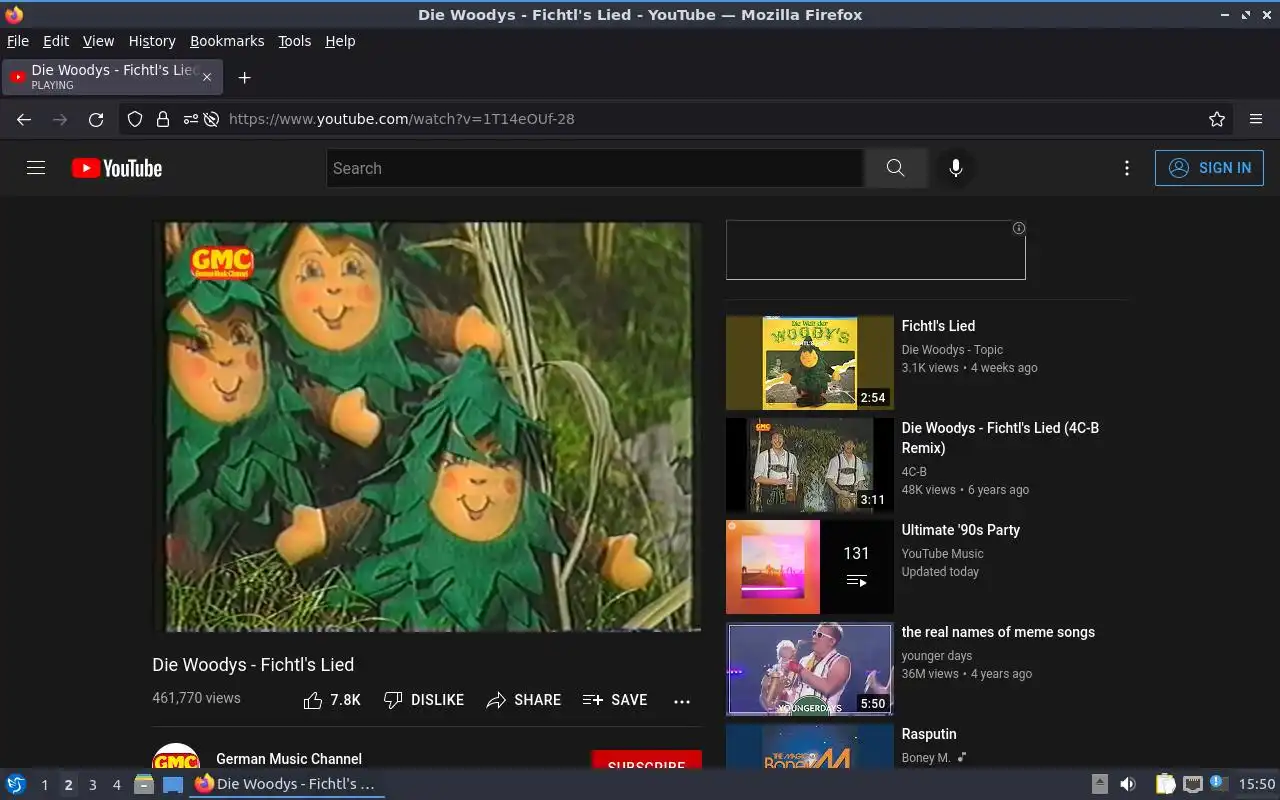This screenshot has height=800, width=1280.
Task: Click 'Die Woodys - Fichtl's Lied (4C-B Remix)' title
Action: [1000, 438]
